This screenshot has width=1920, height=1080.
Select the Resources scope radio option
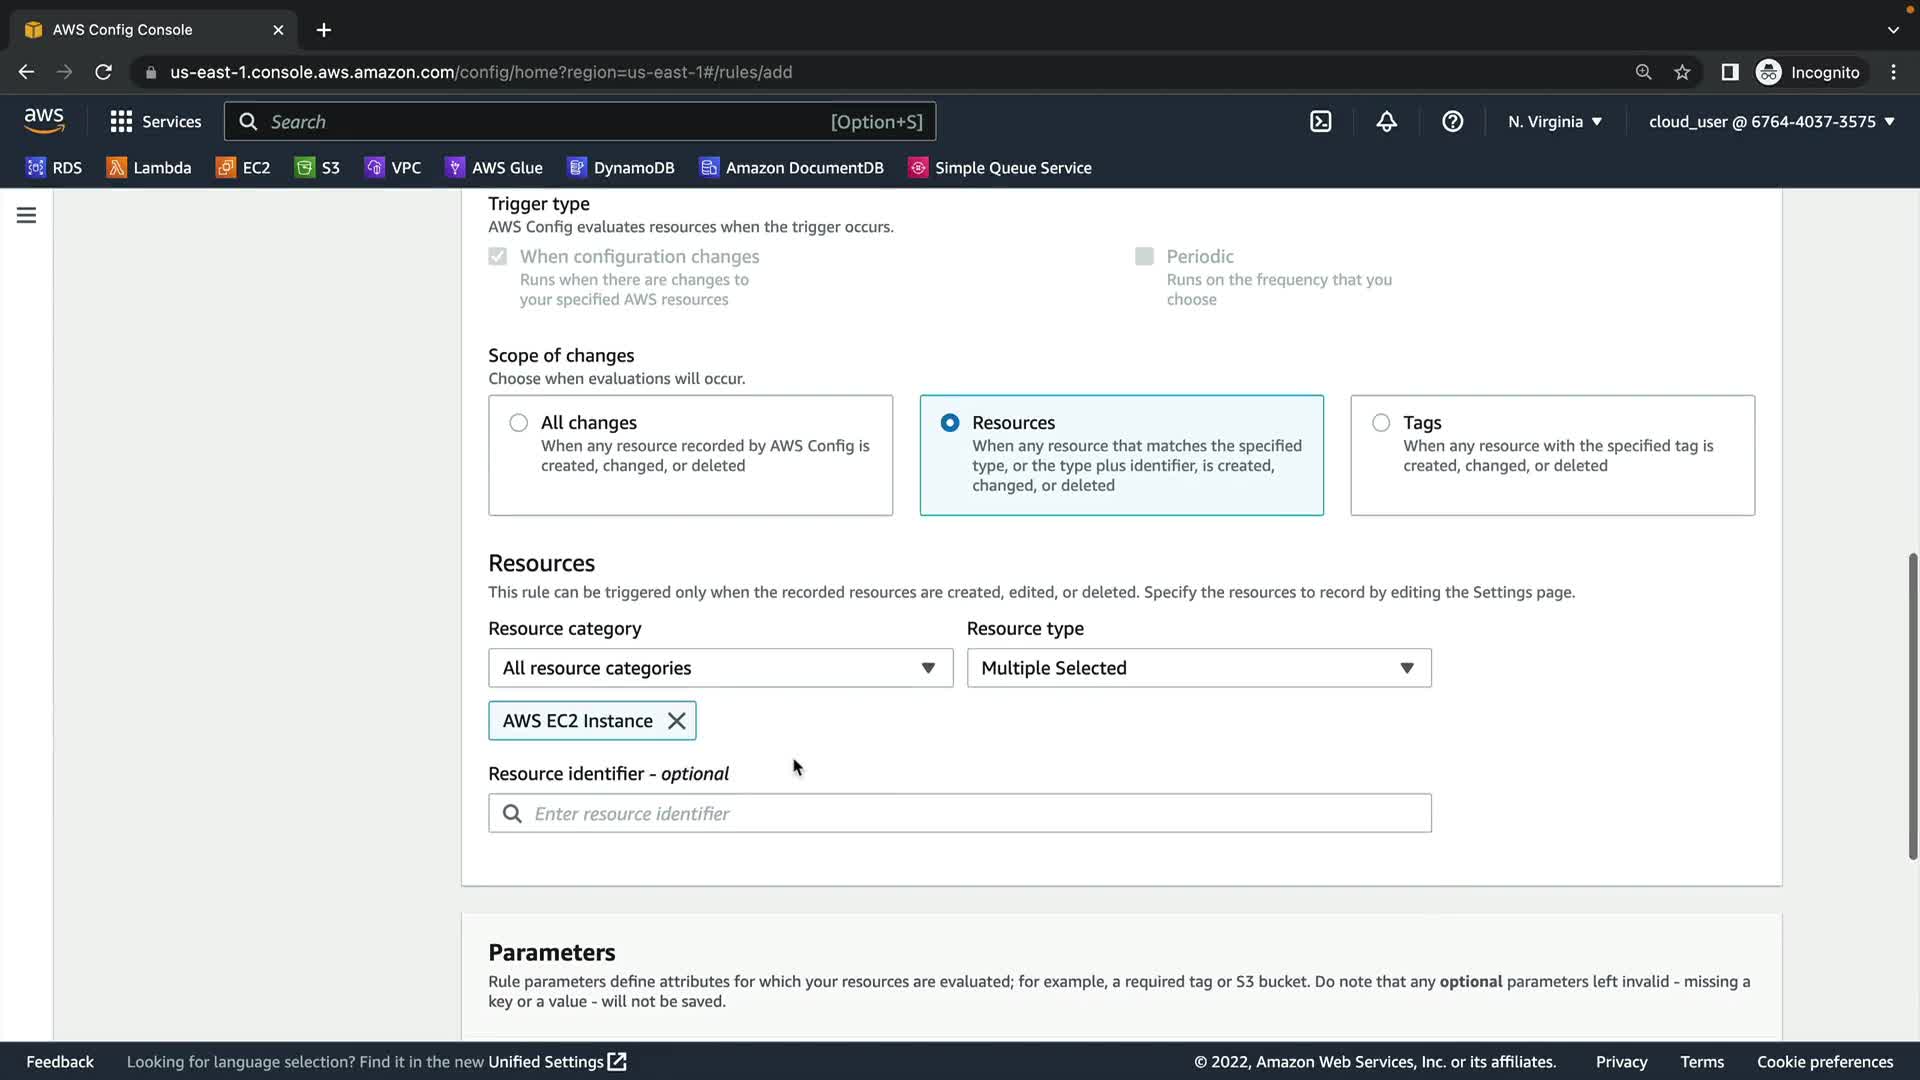click(x=950, y=423)
